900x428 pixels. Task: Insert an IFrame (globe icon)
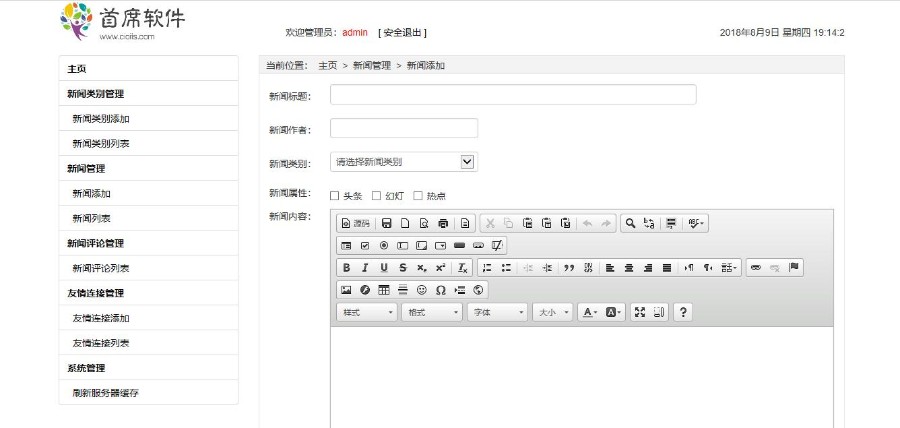point(478,290)
